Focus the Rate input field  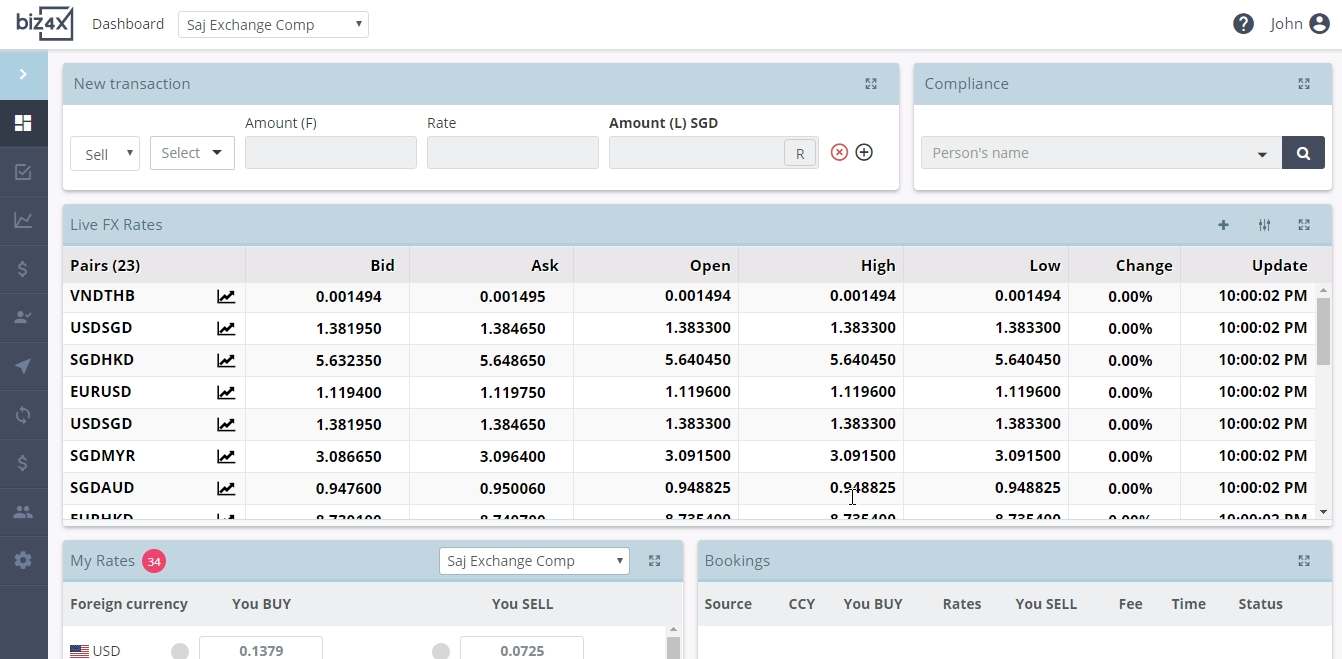point(513,153)
